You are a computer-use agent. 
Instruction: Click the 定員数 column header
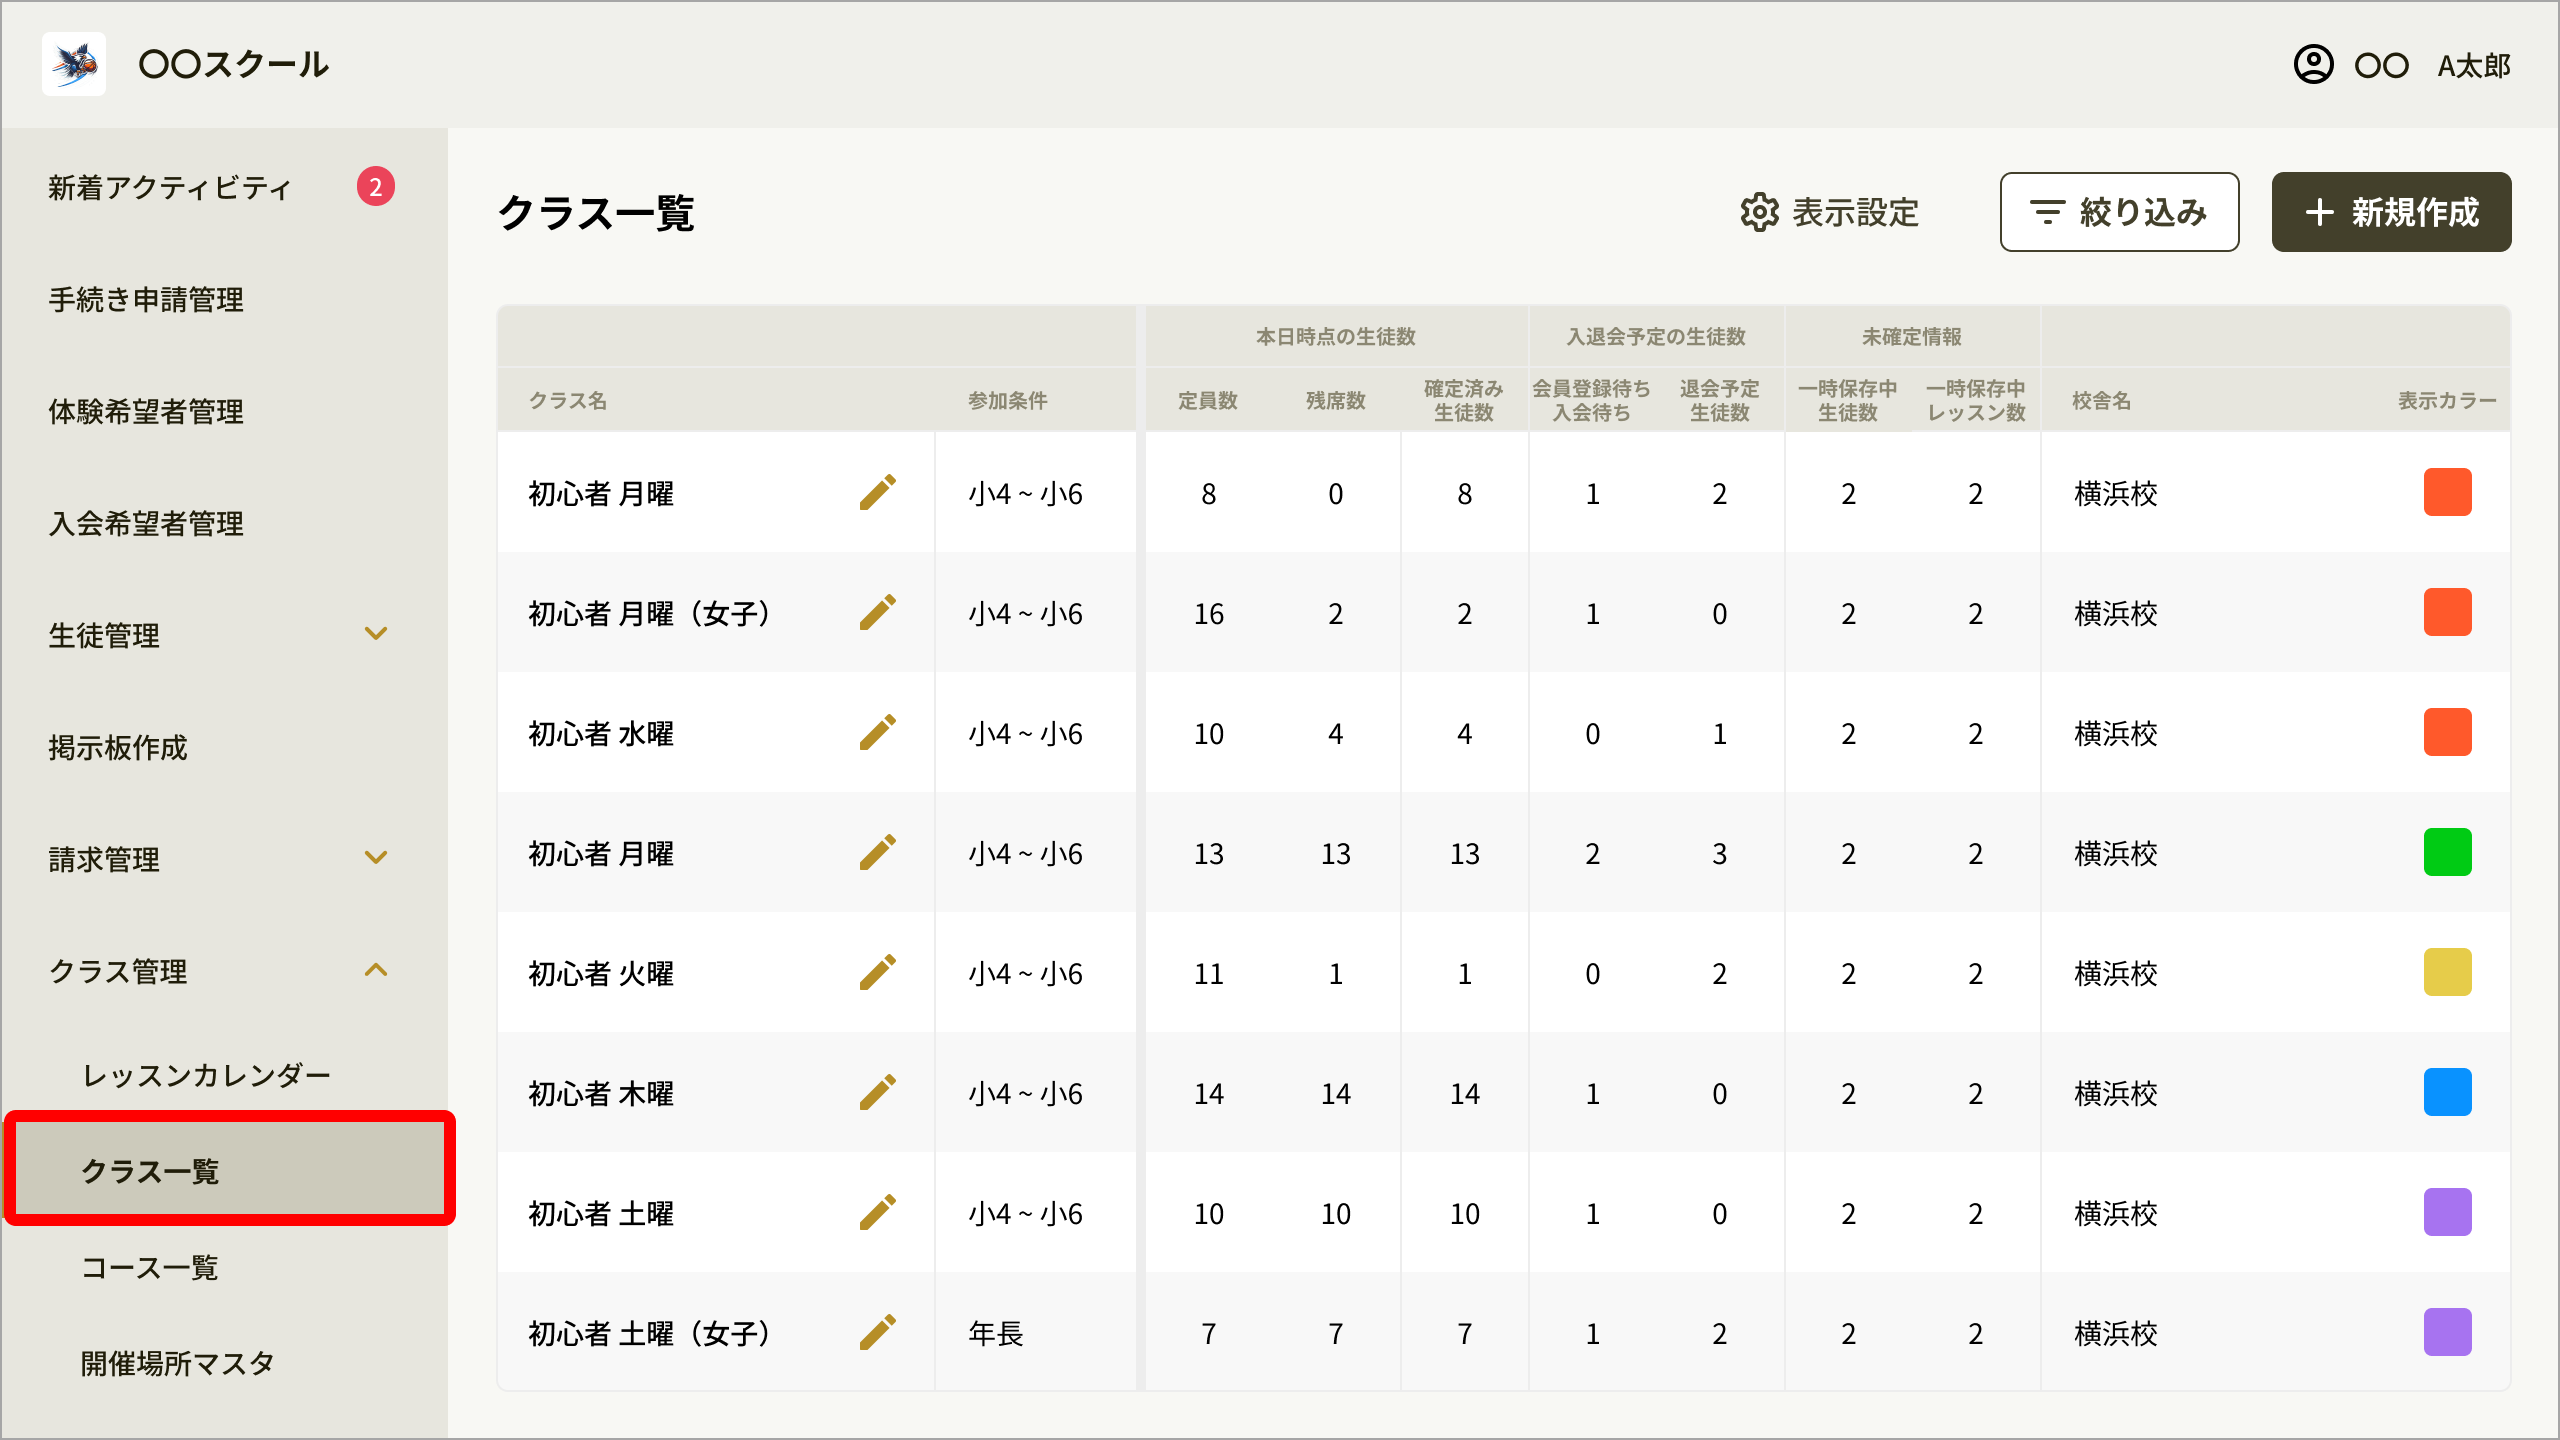point(1208,401)
